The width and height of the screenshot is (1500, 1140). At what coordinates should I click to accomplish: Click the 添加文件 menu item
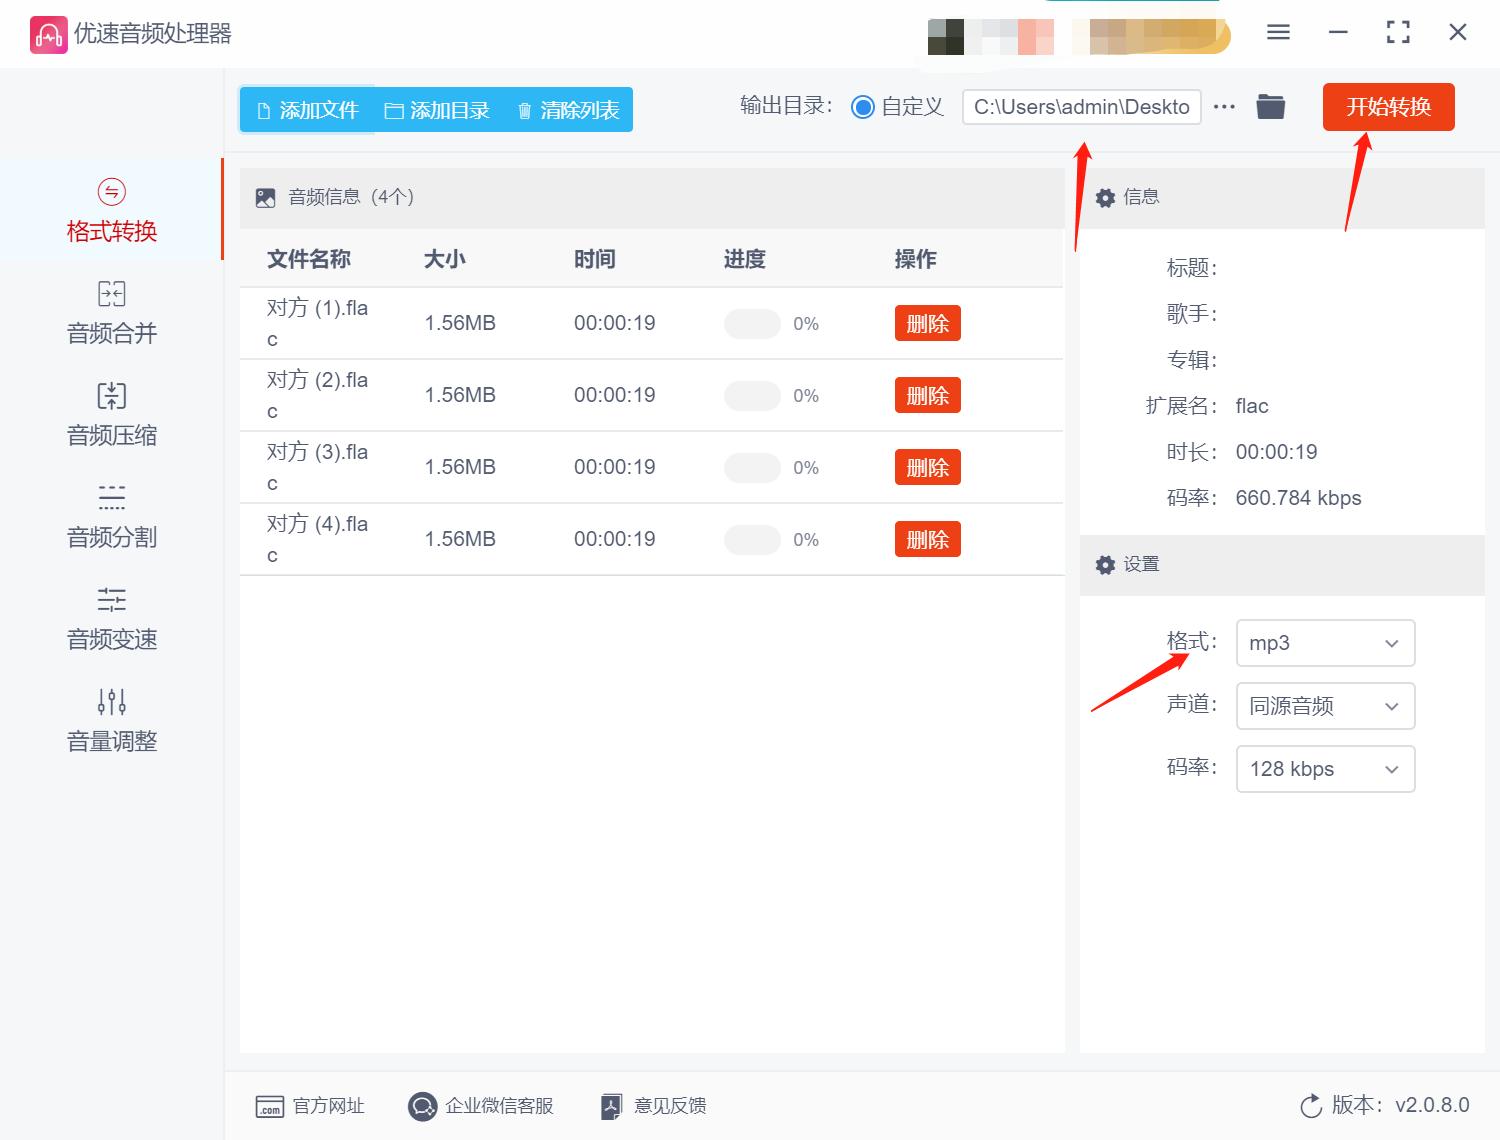tap(308, 110)
